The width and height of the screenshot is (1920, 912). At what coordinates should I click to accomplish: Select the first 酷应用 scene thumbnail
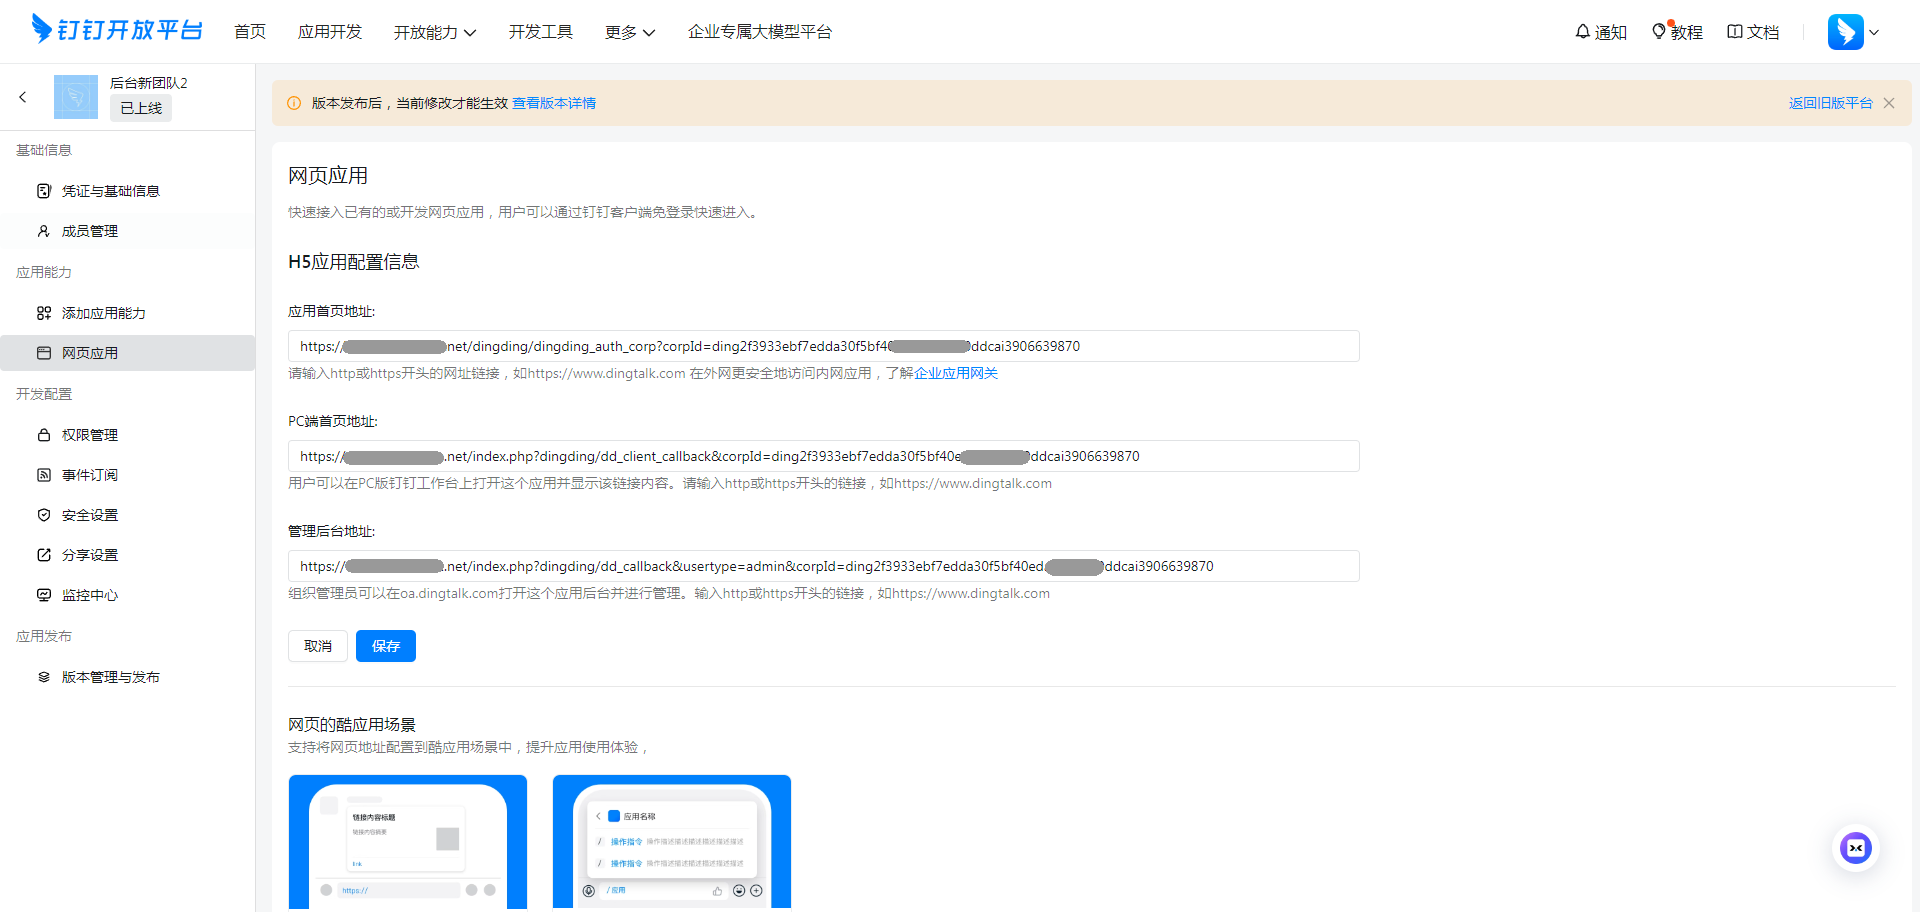coord(408,841)
